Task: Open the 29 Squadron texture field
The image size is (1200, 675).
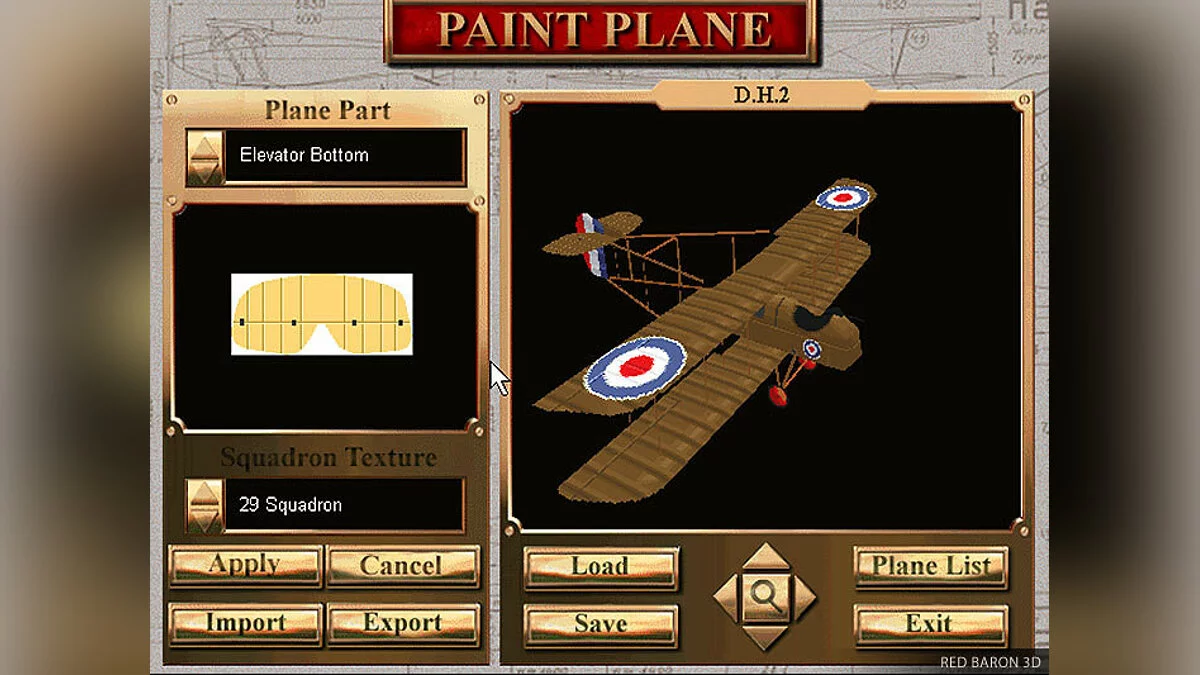Action: tap(344, 505)
